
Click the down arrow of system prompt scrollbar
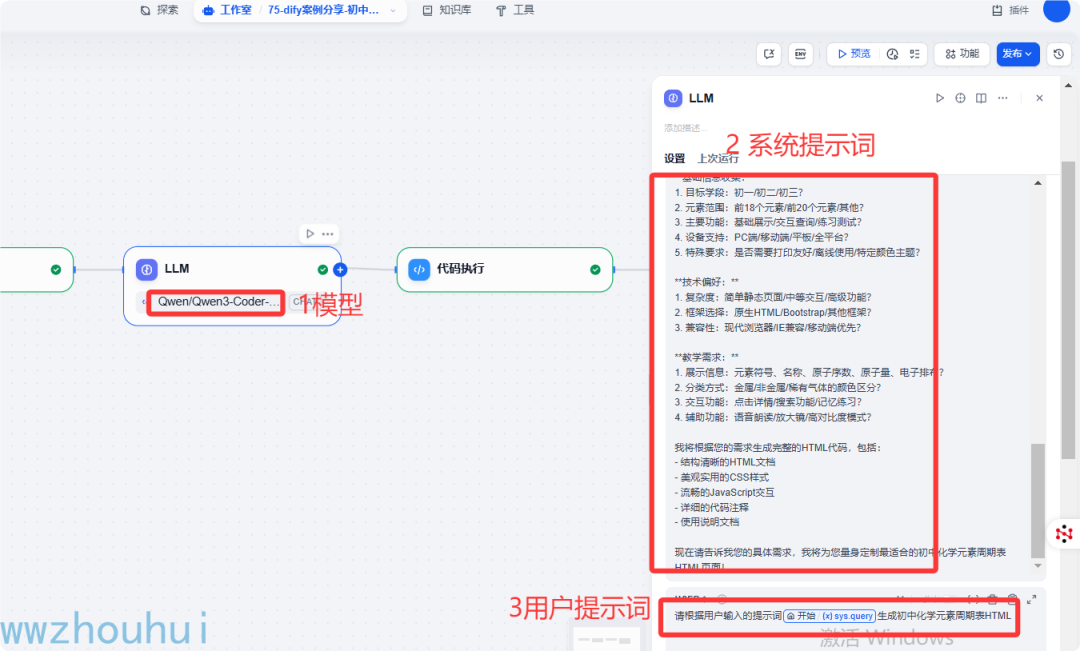1037,566
